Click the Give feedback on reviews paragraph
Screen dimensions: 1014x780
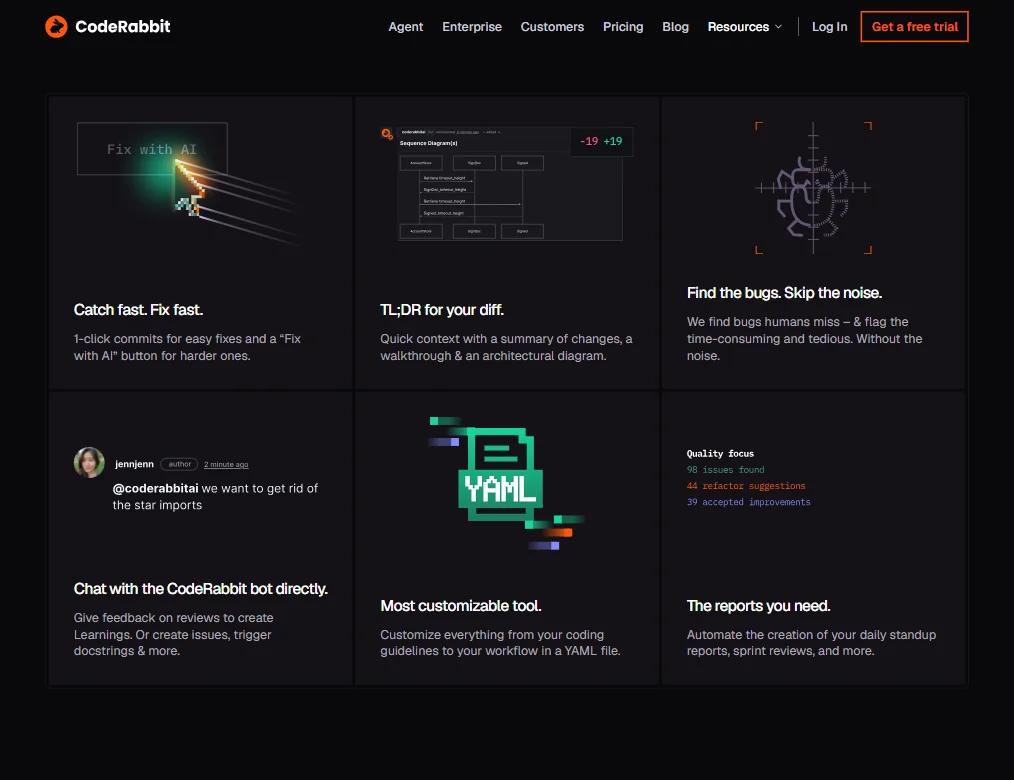coord(173,634)
